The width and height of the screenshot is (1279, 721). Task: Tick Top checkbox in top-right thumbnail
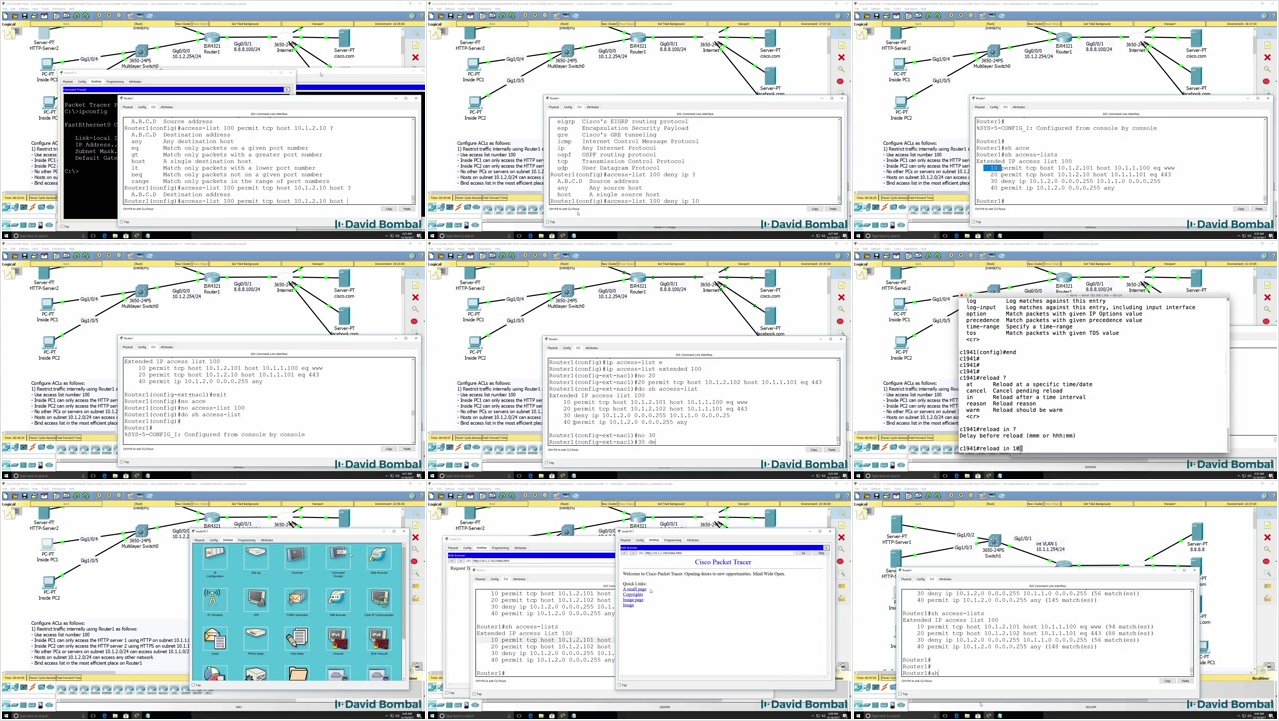click(974, 222)
